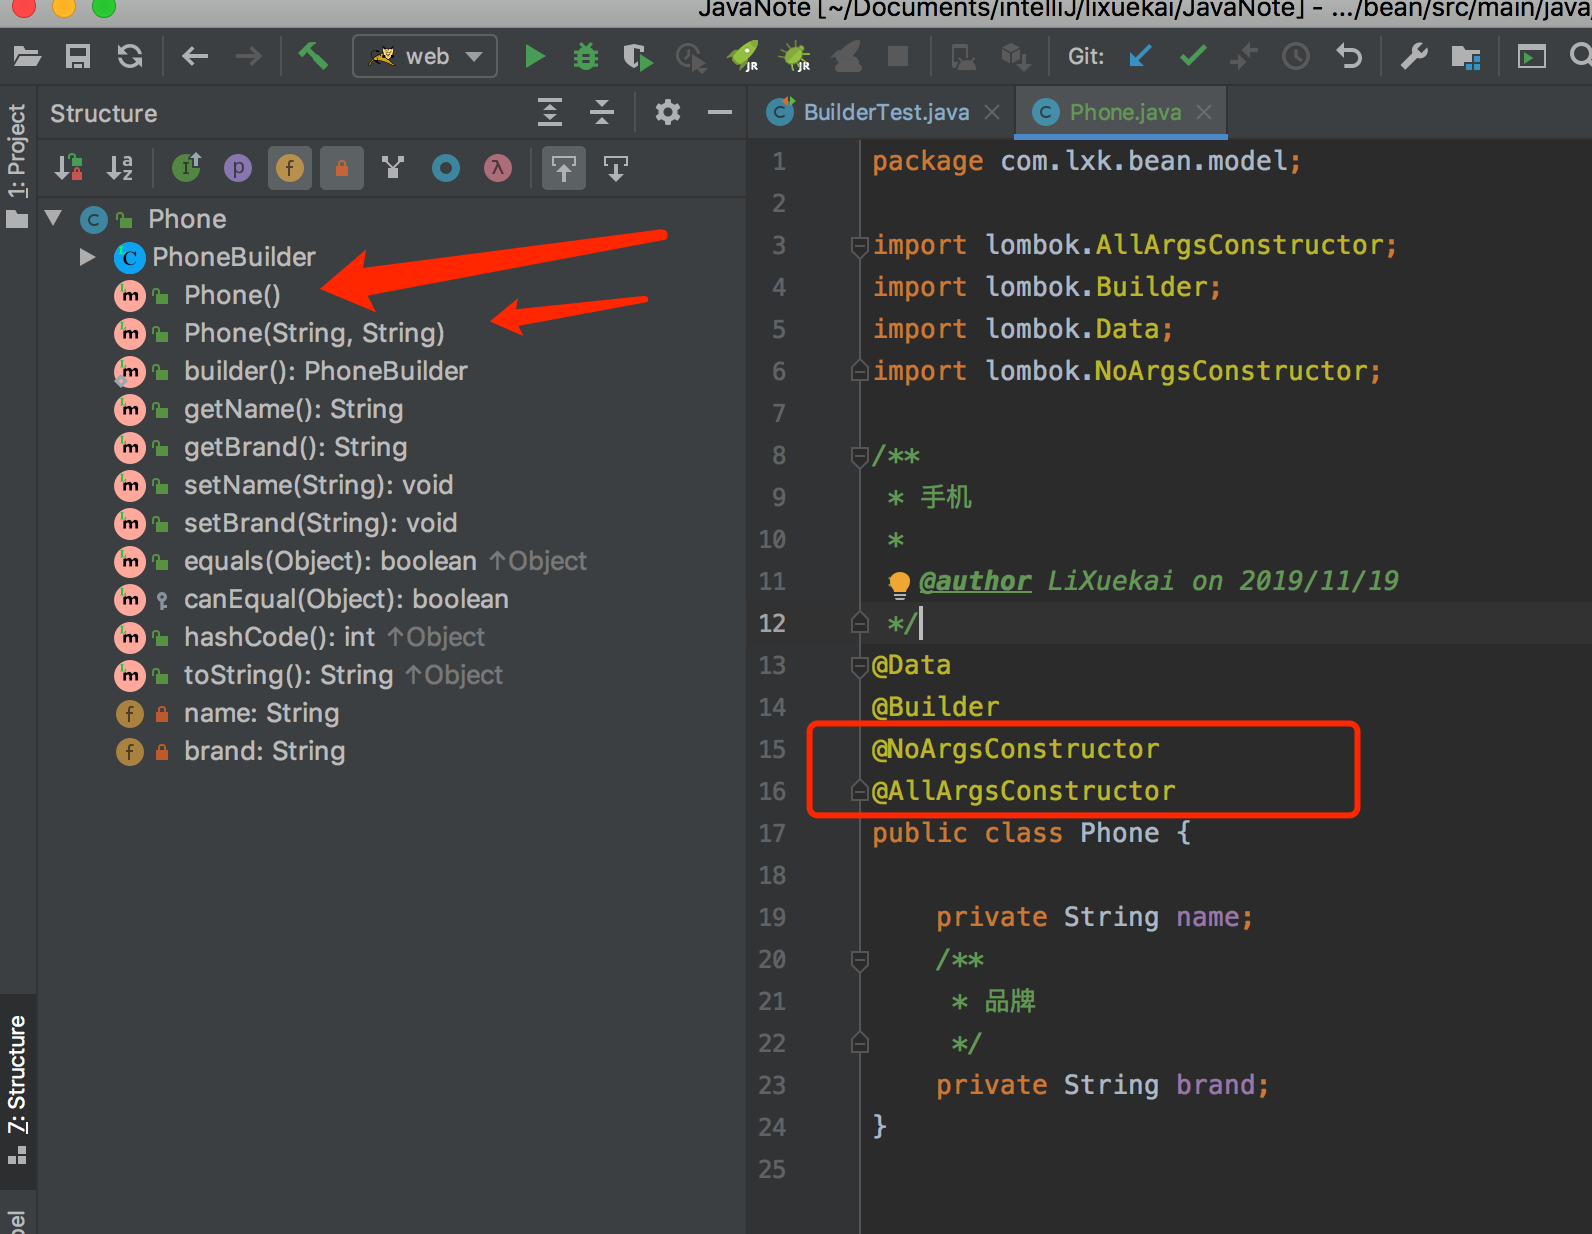Open the run anything terminal-window icon
Image resolution: width=1592 pixels, height=1234 pixels.
point(1531,56)
